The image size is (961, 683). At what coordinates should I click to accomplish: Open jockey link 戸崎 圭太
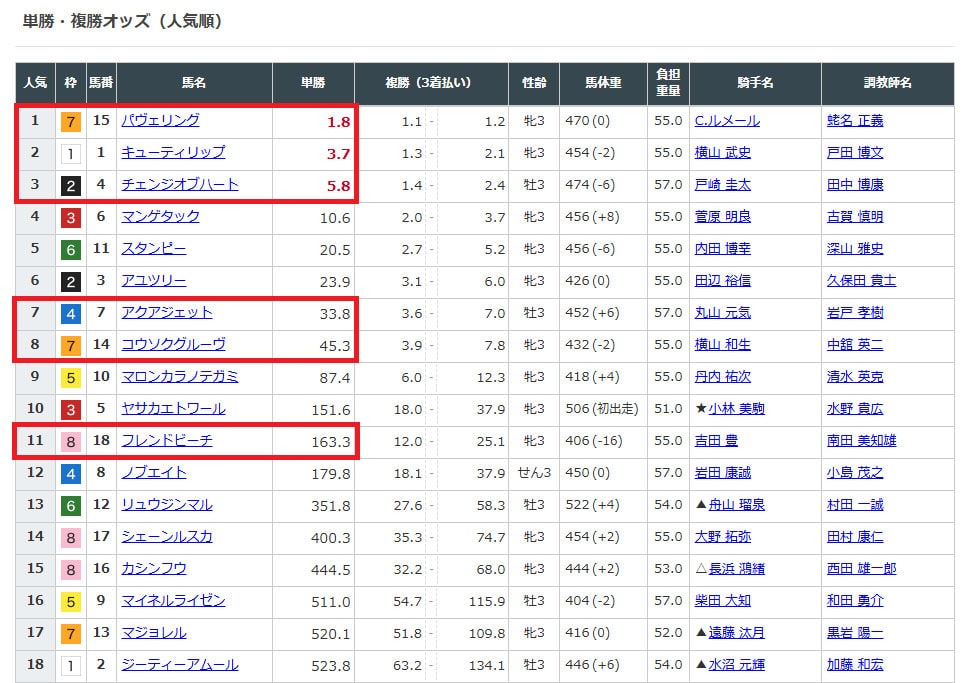coord(722,185)
